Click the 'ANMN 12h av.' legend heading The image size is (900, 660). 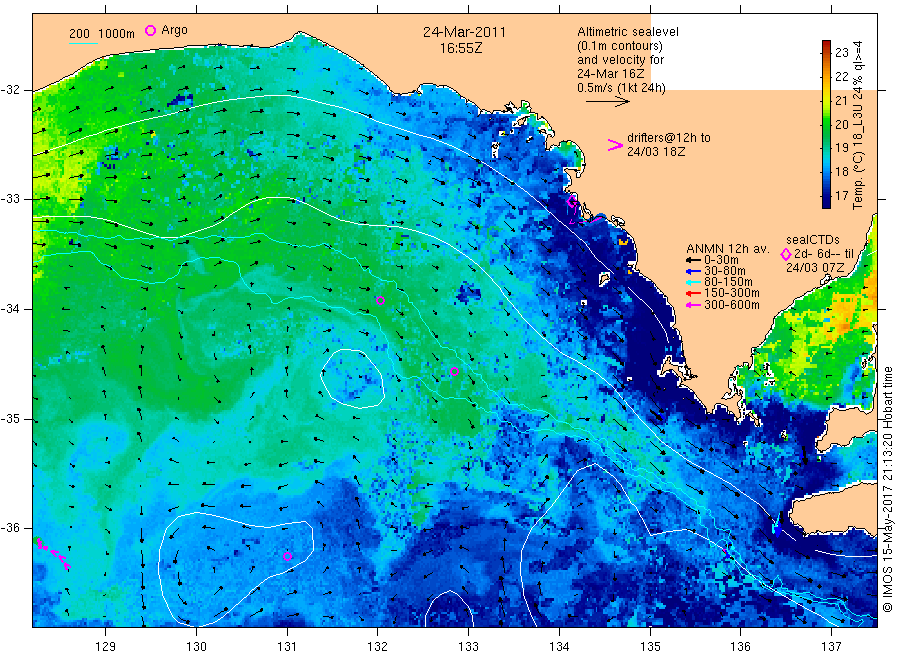tap(728, 249)
